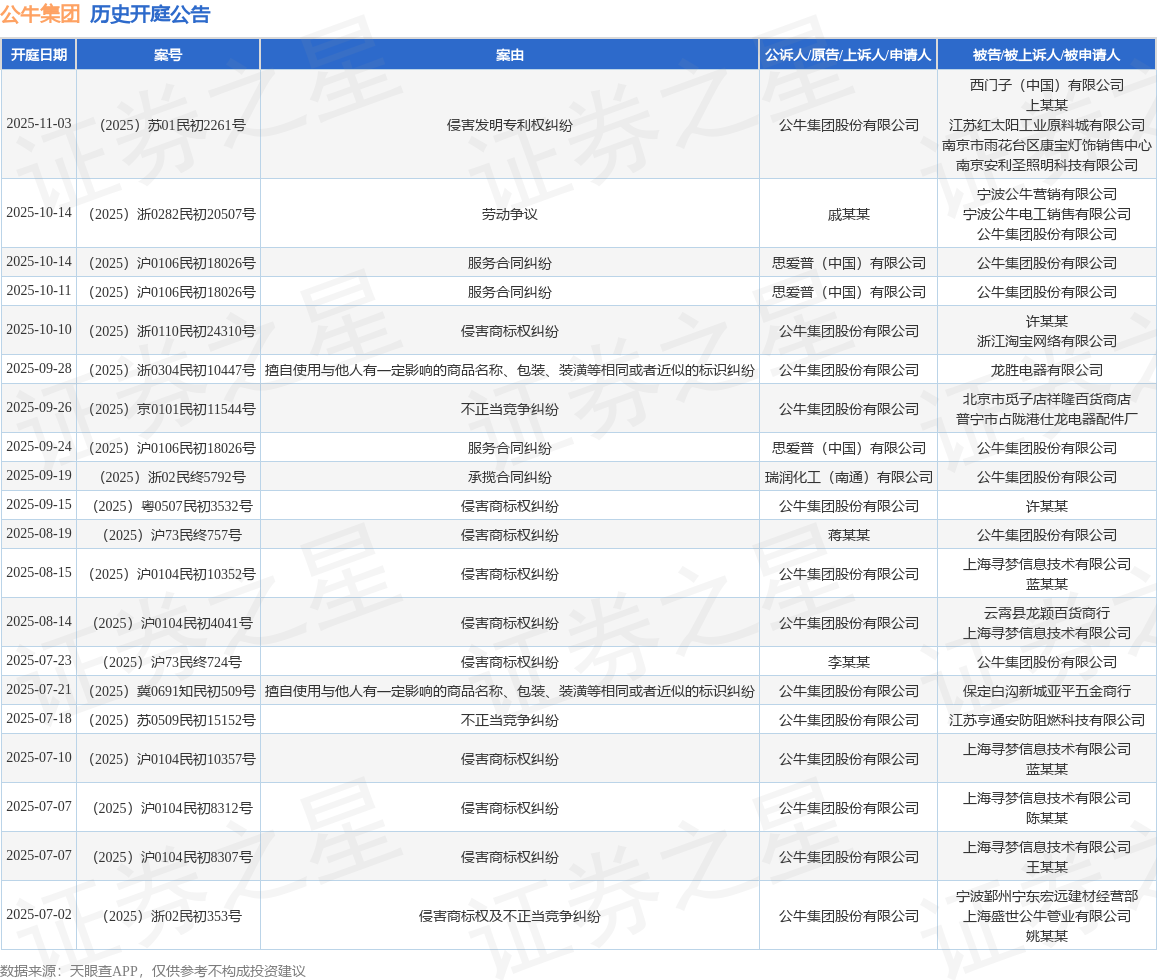Click case number (2025)粤0507民初3532号
Viewport: 1157px width, 980px height.
(173, 506)
